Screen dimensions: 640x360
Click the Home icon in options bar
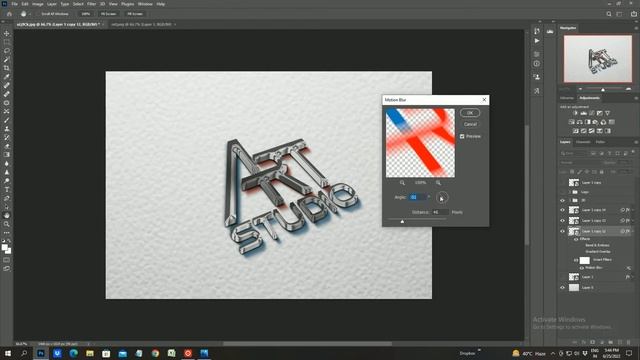[x=9, y=14]
